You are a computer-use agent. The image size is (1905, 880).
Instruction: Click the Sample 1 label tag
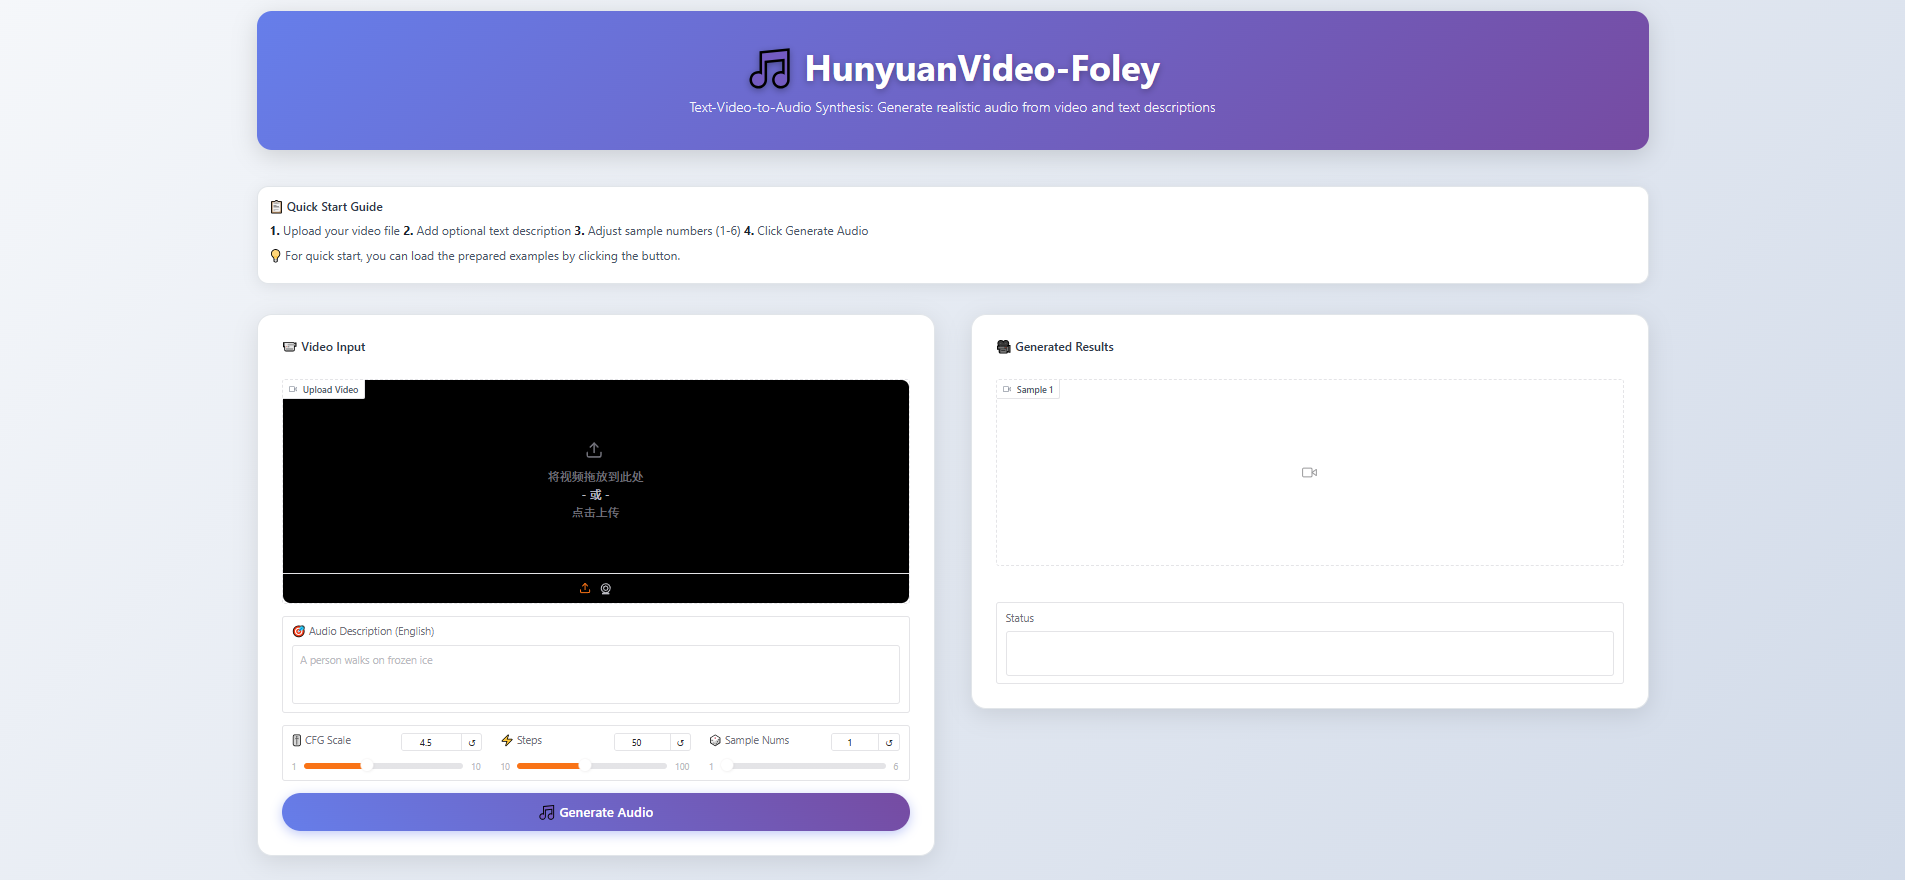click(x=1028, y=390)
